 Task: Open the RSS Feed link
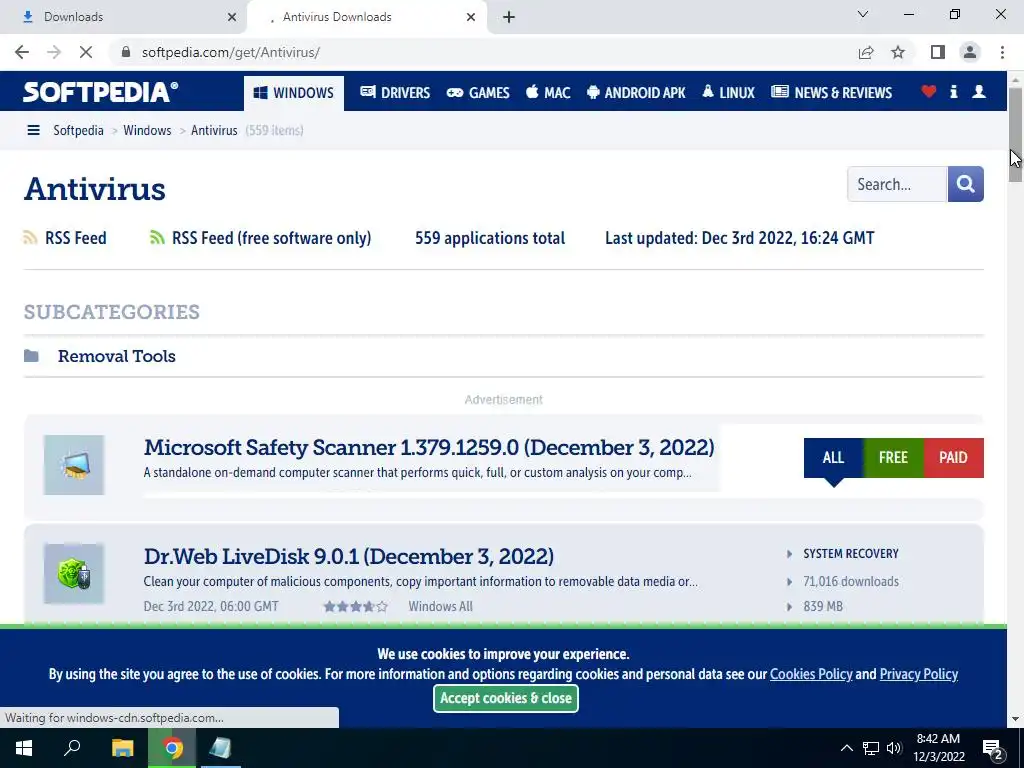(x=76, y=238)
